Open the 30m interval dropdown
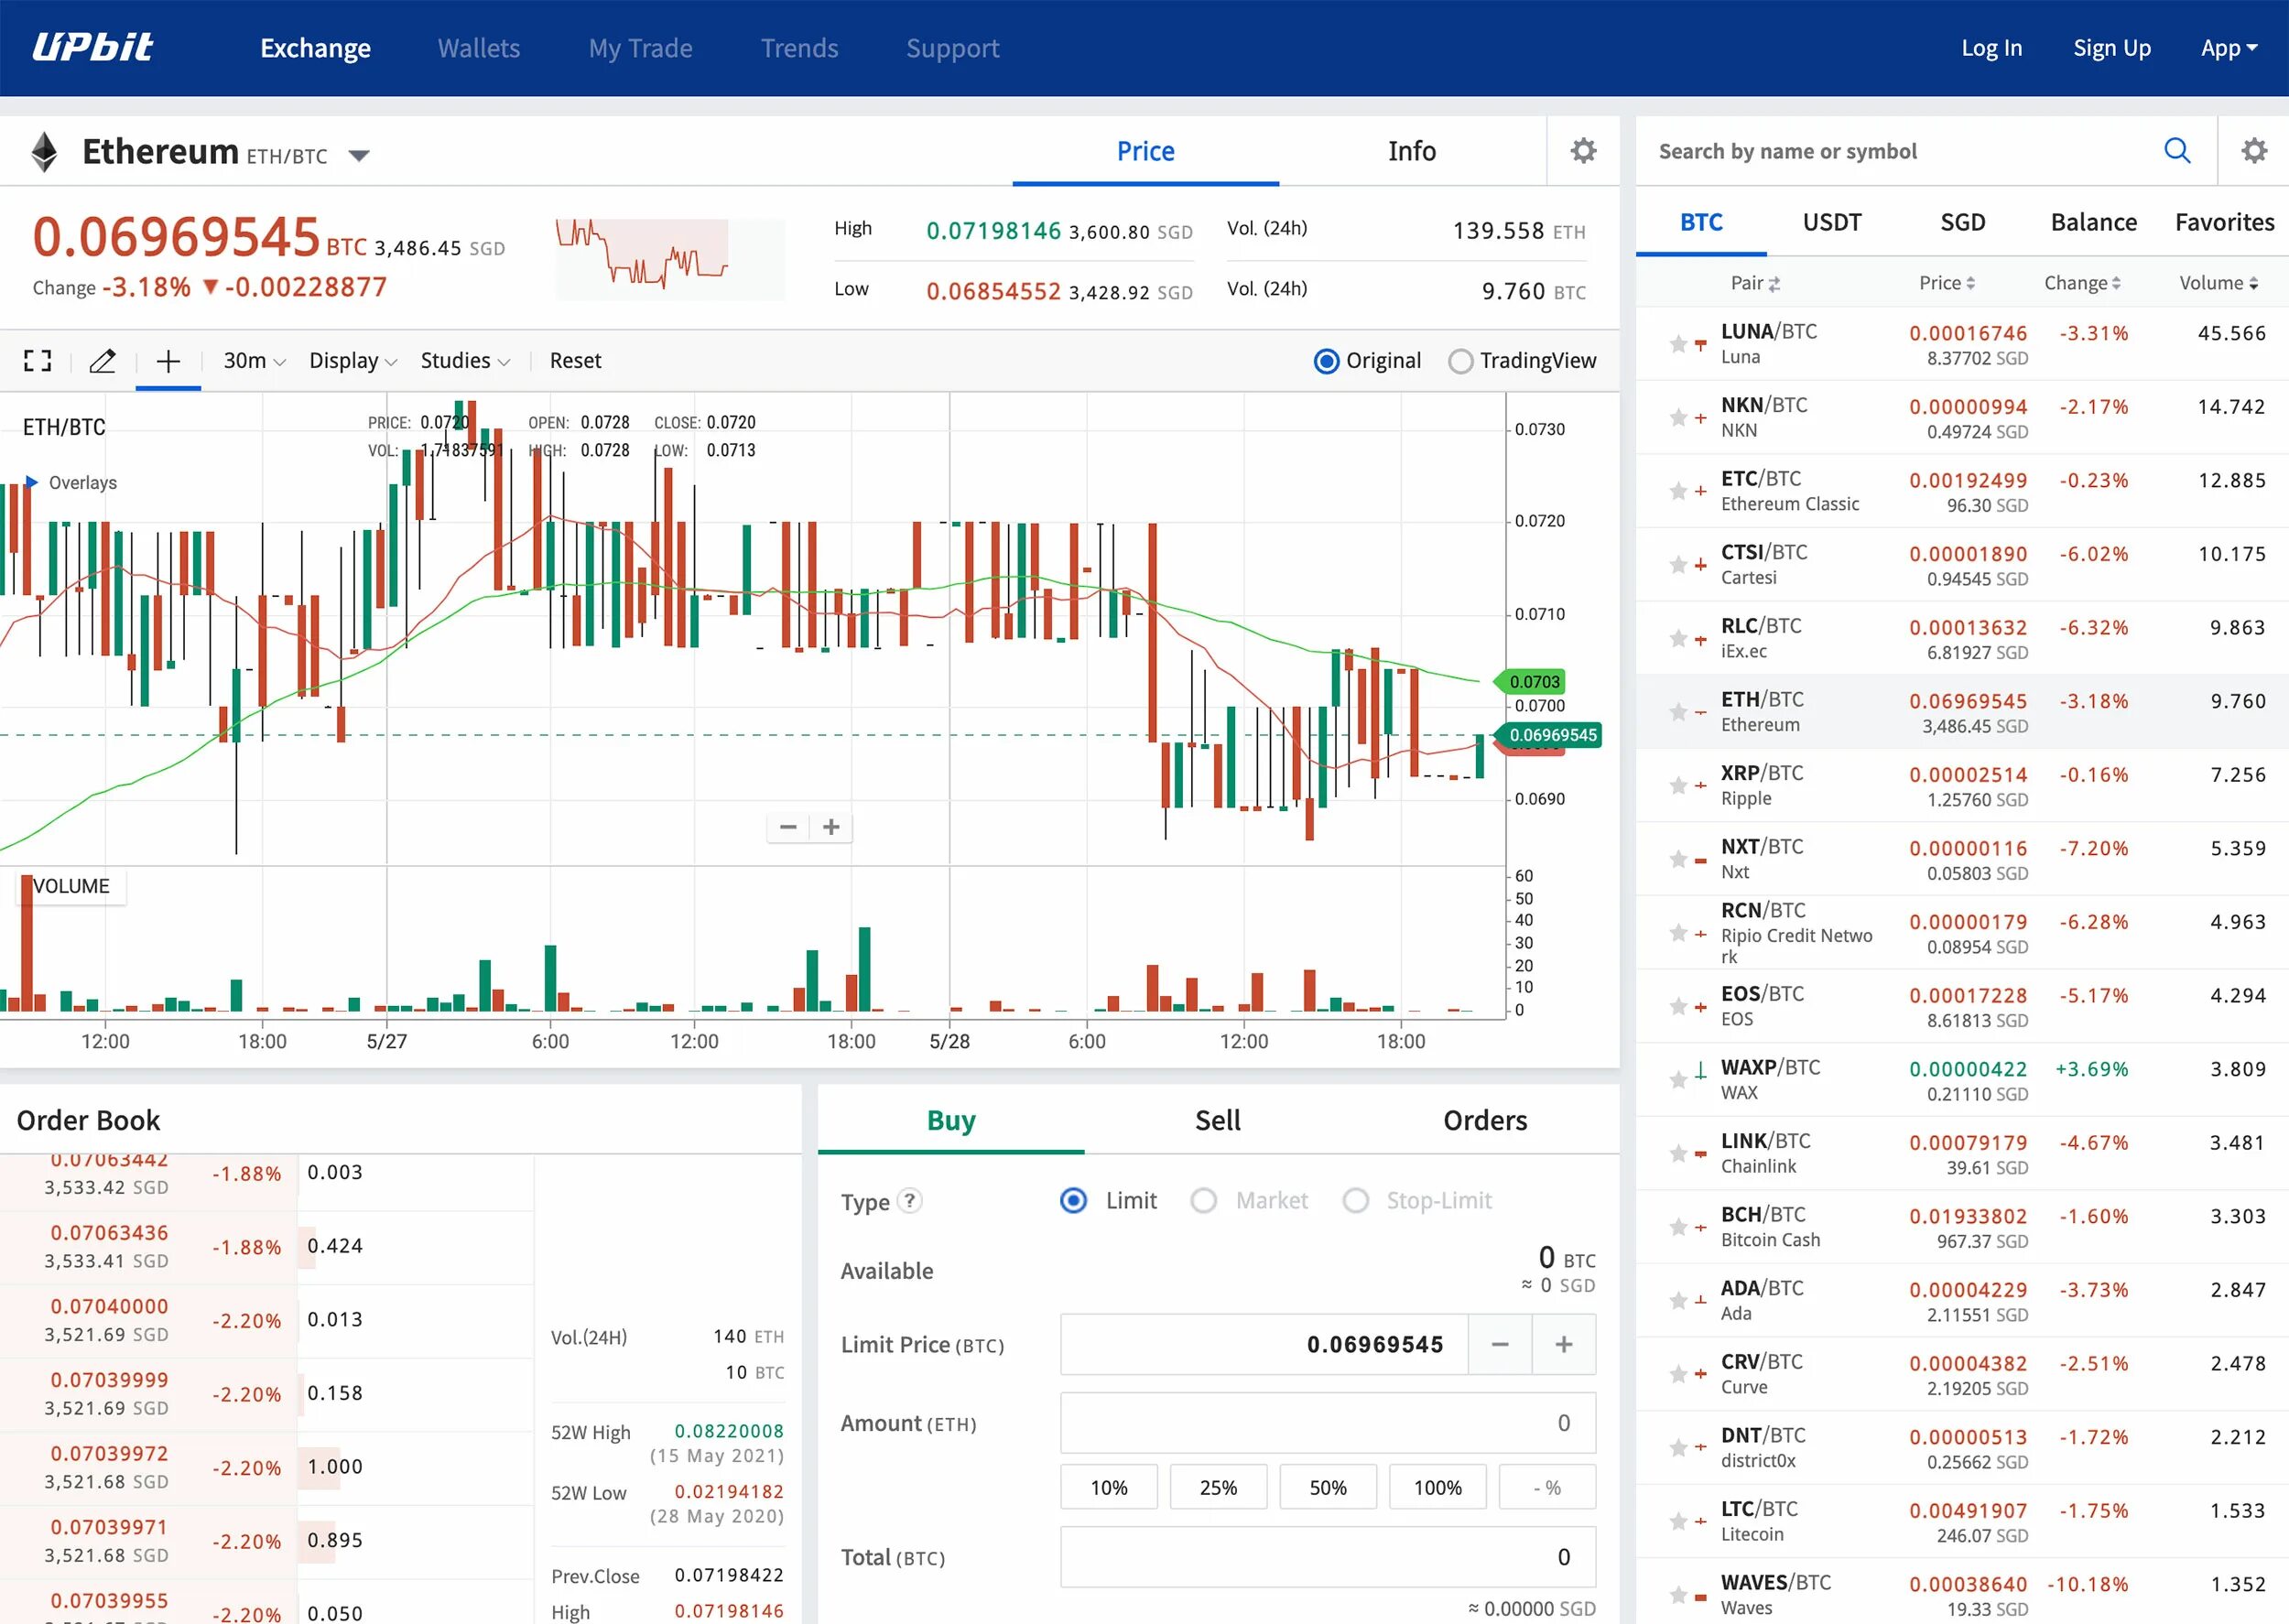Image resolution: width=2289 pixels, height=1624 pixels. click(254, 361)
